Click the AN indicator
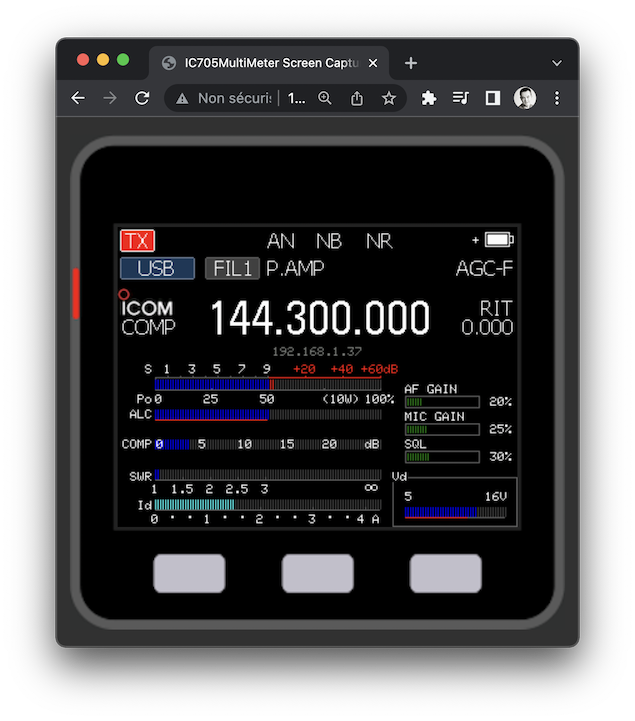Image resolution: width=635 pixels, height=721 pixels. click(x=280, y=241)
